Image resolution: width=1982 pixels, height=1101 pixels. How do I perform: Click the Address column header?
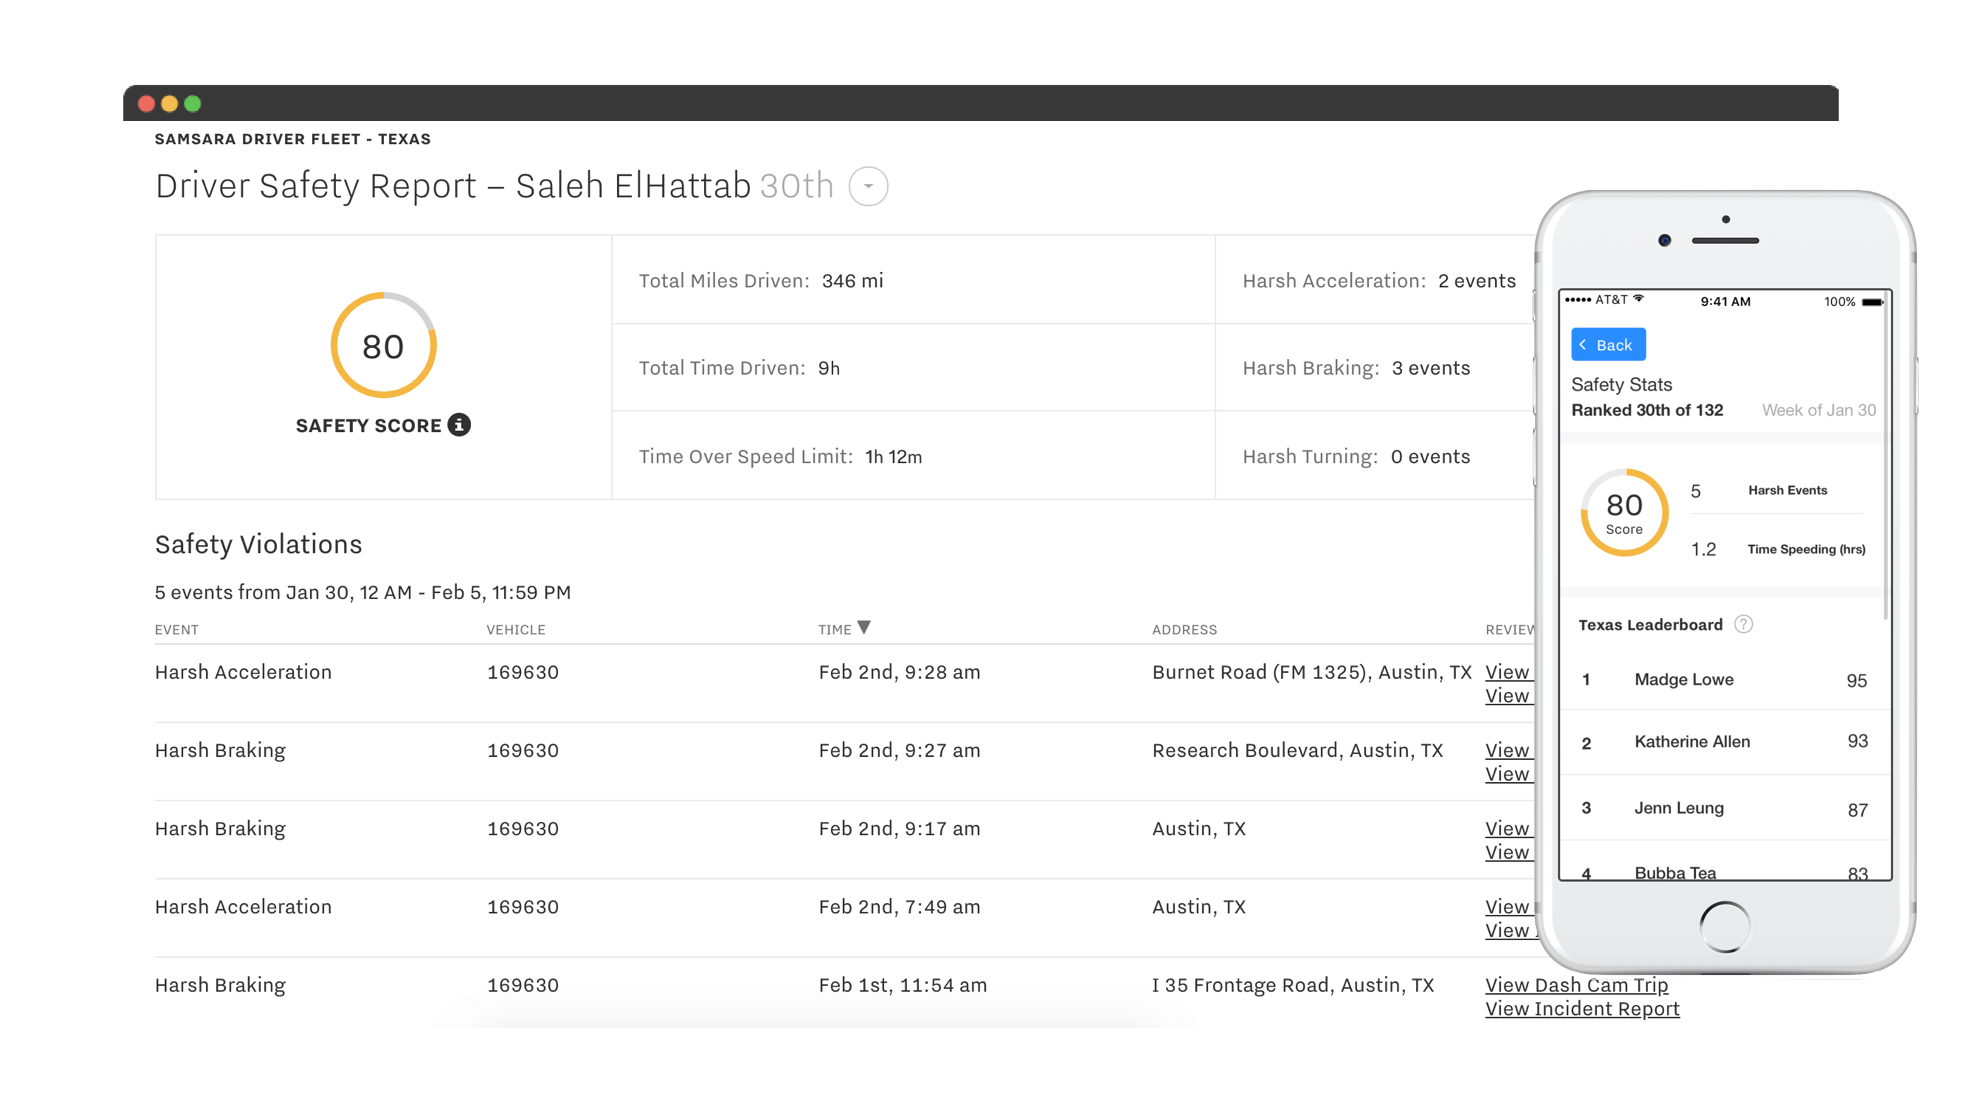[x=1184, y=630]
